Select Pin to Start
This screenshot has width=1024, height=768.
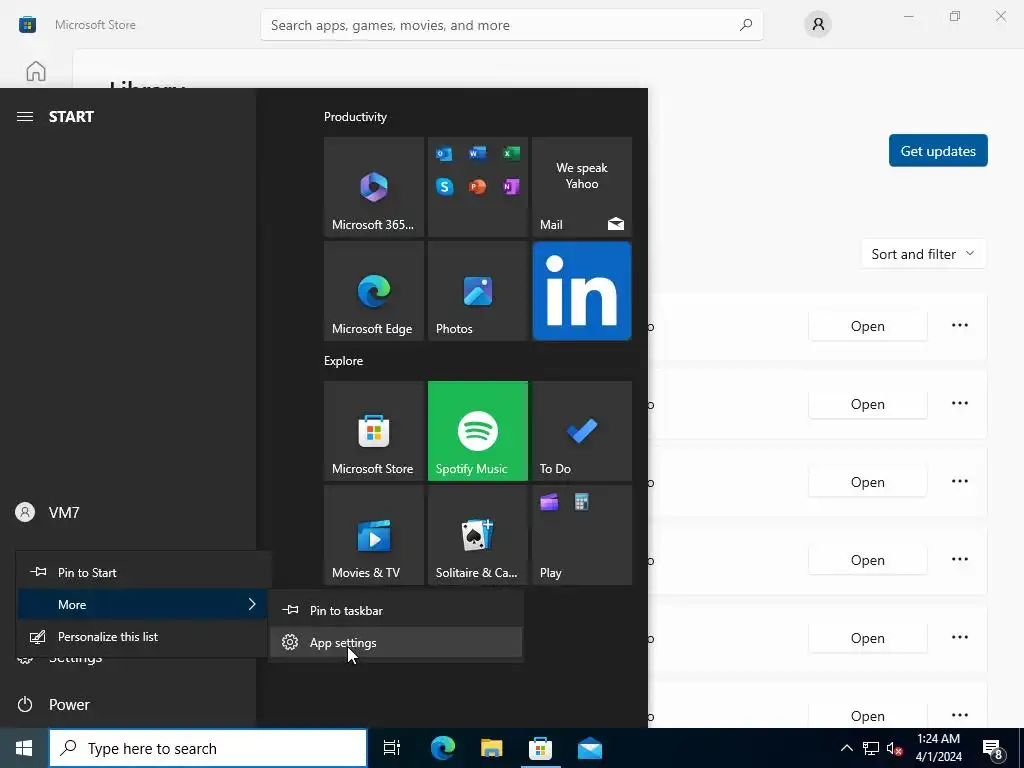pos(144,572)
